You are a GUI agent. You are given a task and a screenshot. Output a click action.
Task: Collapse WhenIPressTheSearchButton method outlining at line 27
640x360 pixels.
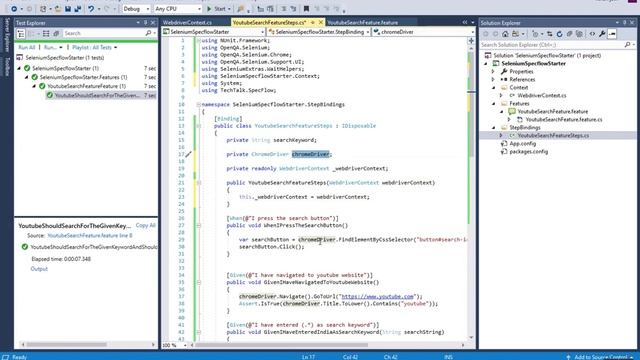[199, 225]
